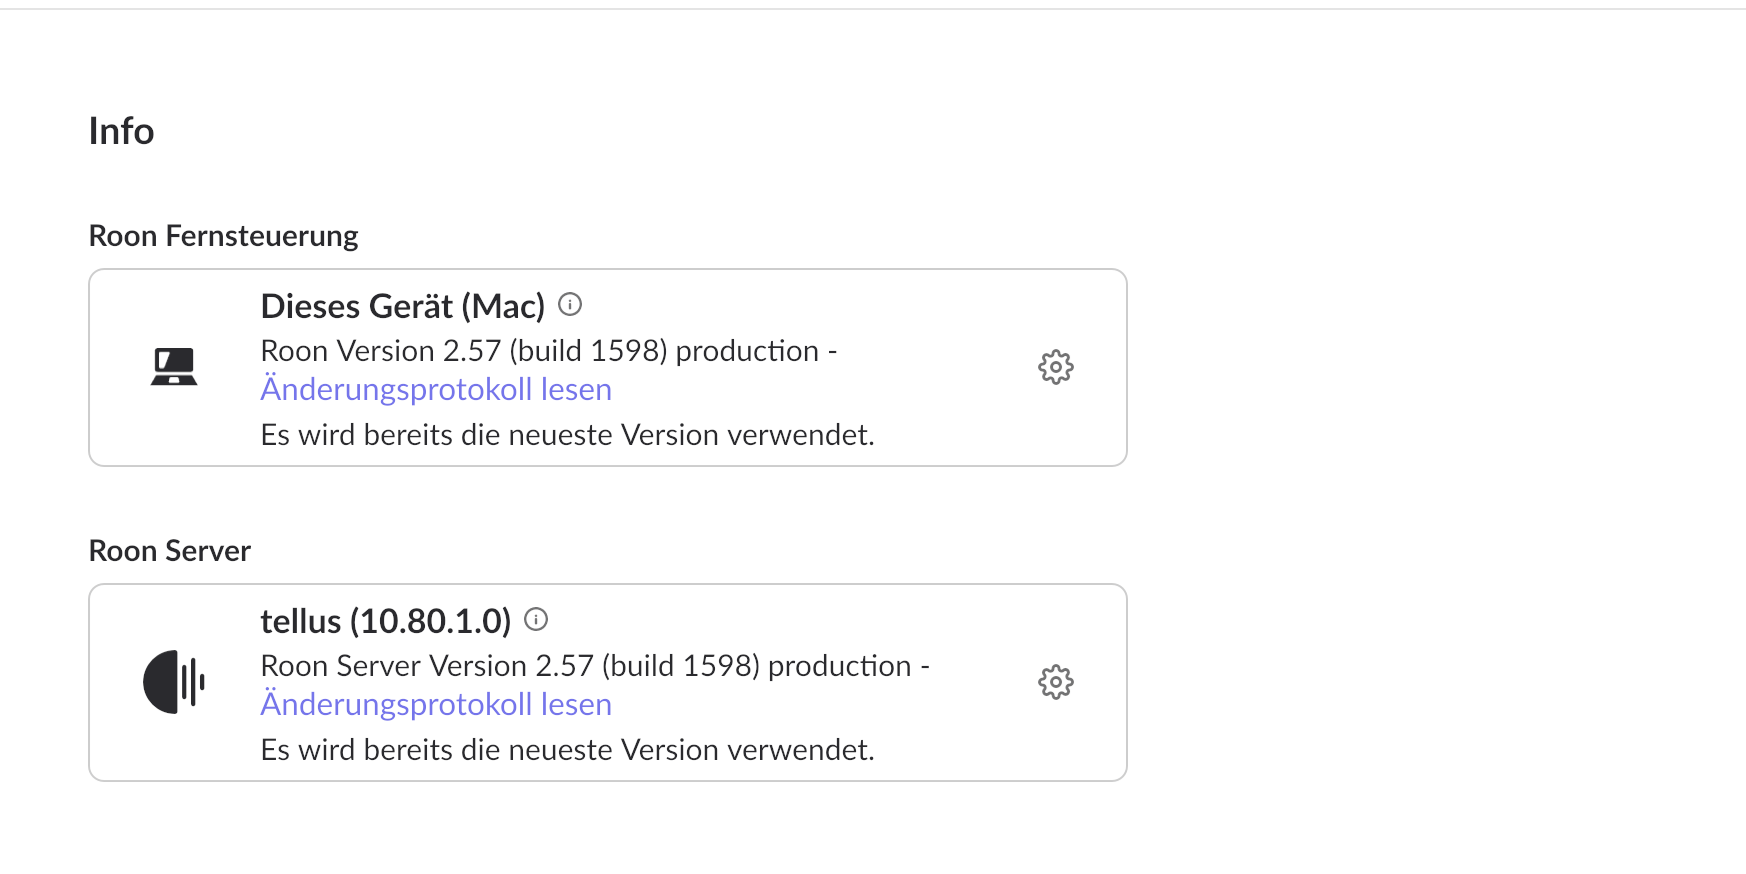Click the Roon Fernsteuerung section label
This screenshot has width=1746, height=874.
pos(223,236)
